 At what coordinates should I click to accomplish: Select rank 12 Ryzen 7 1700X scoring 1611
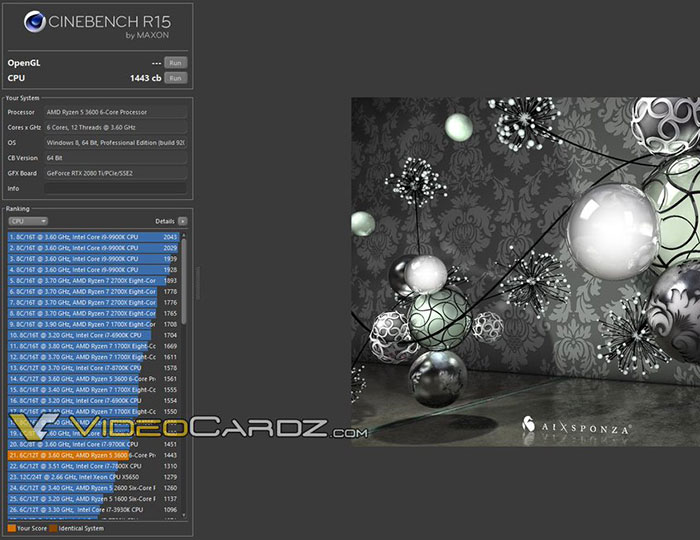click(x=93, y=357)
